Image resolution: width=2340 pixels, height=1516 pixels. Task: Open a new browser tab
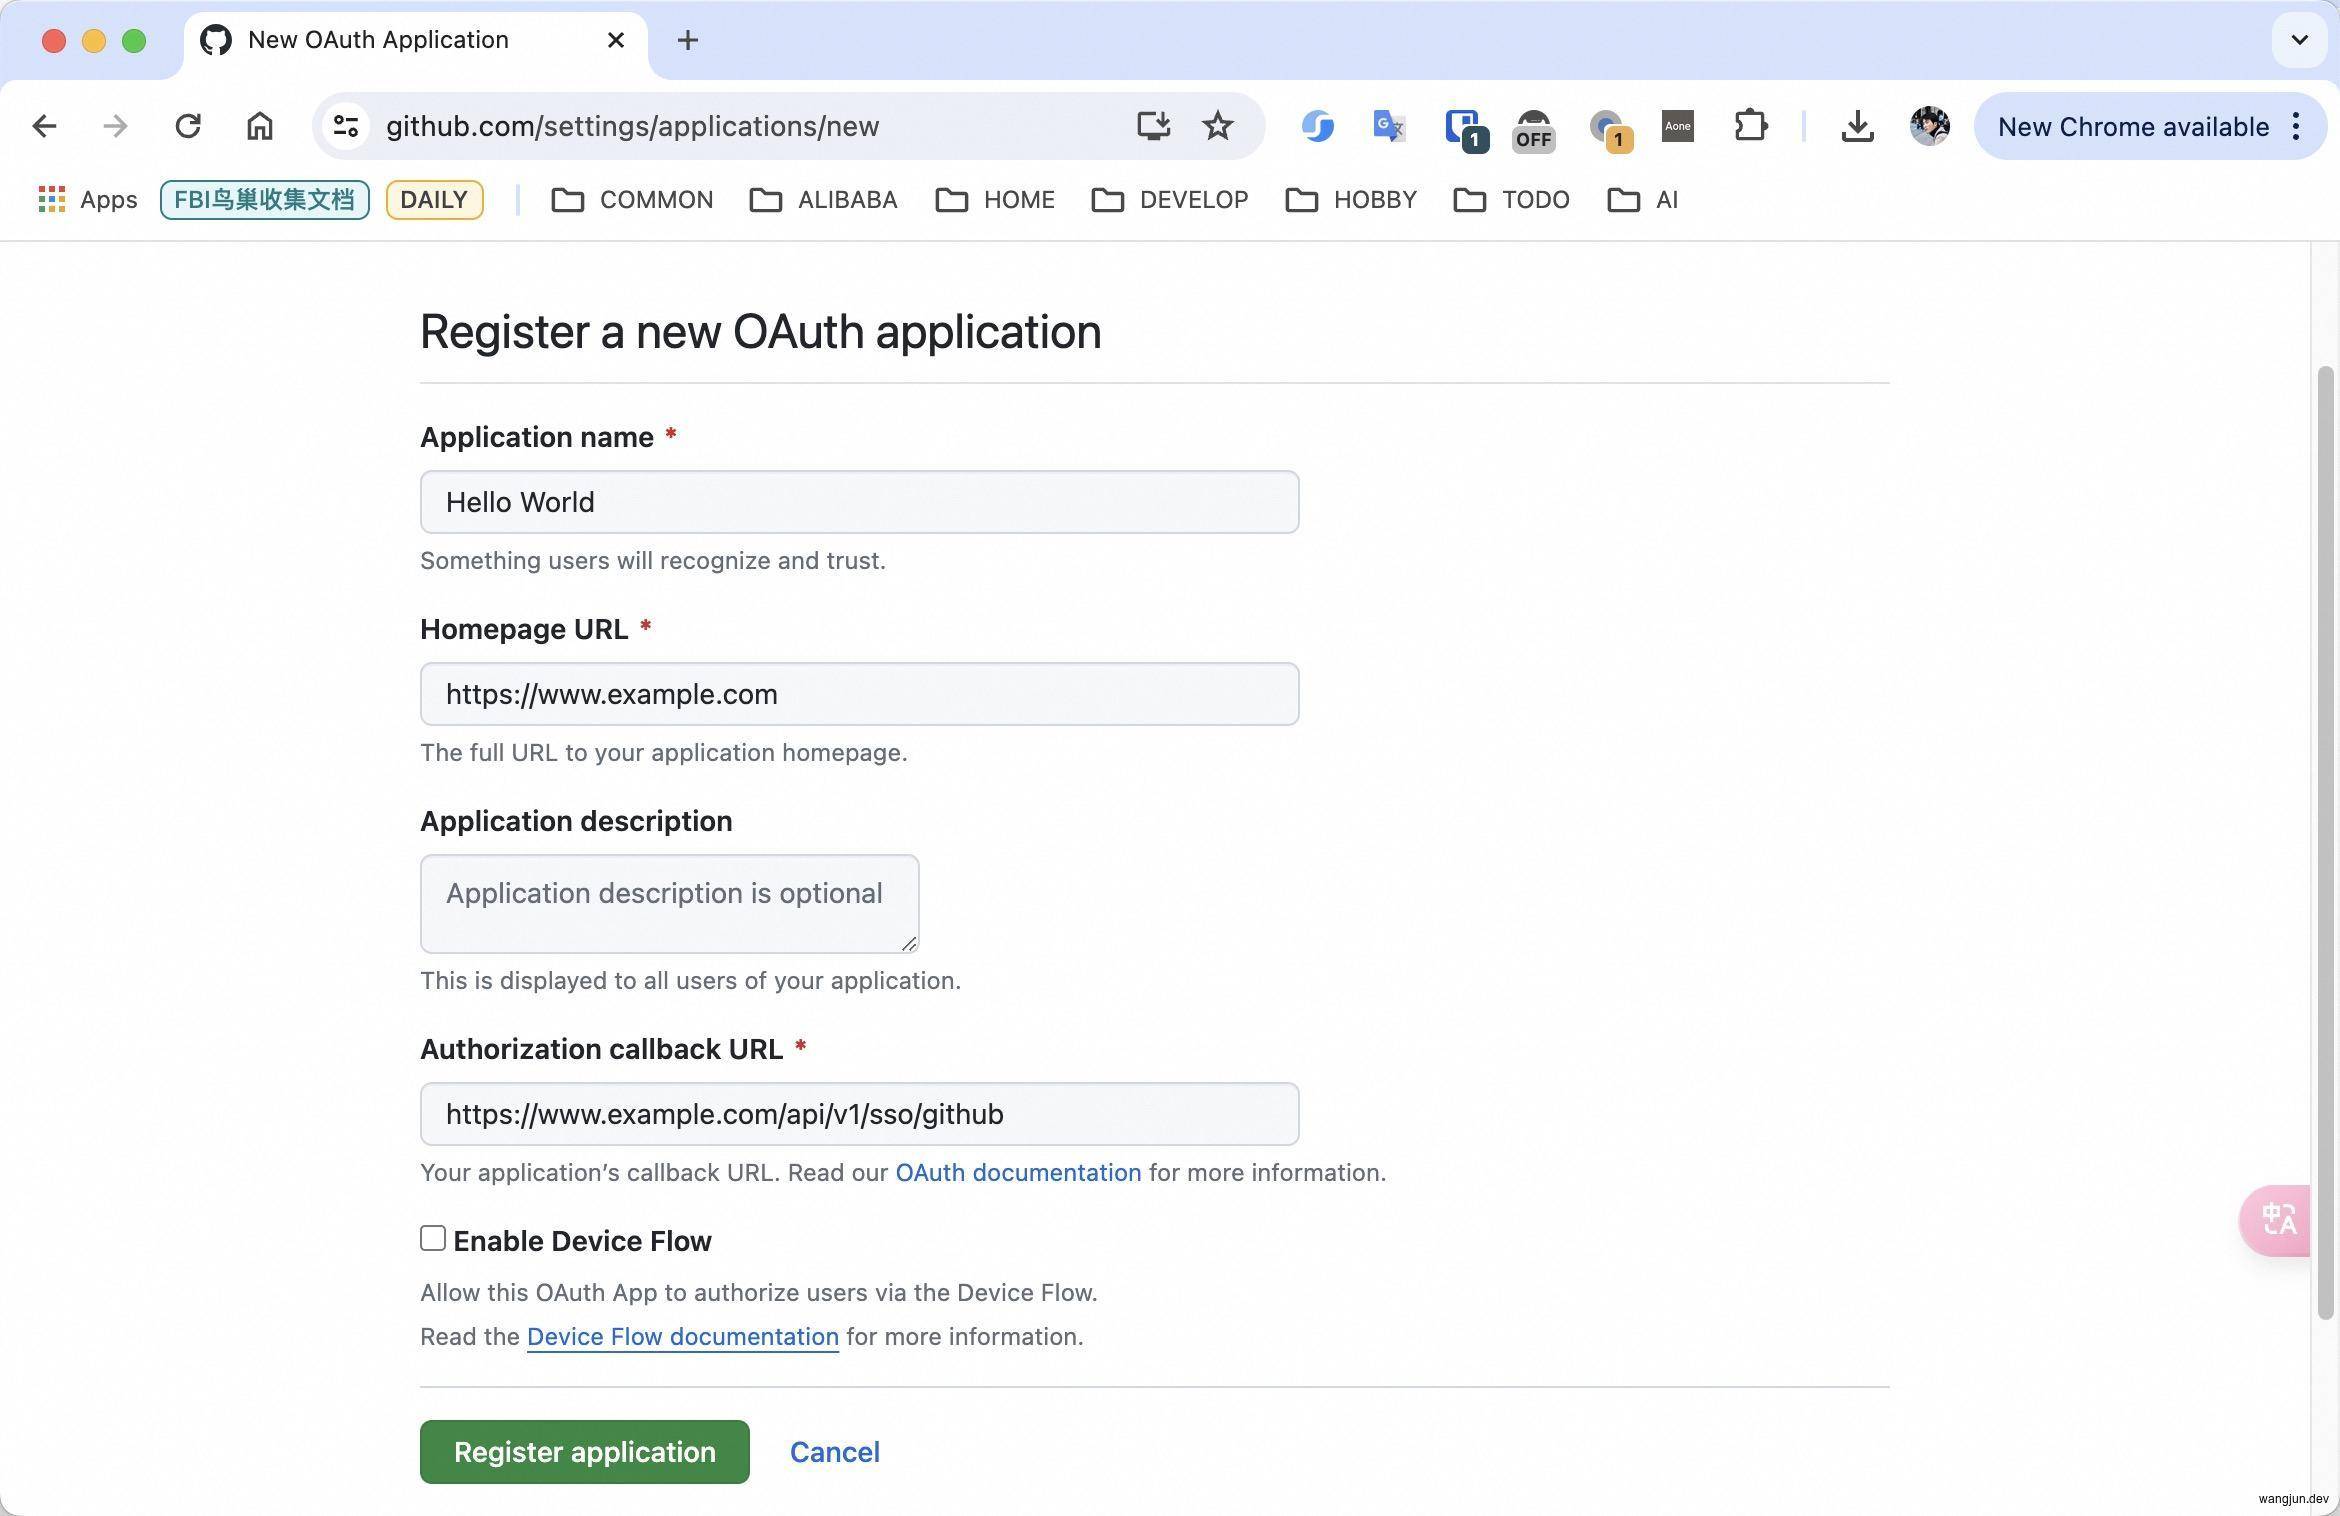coord(687,40)
